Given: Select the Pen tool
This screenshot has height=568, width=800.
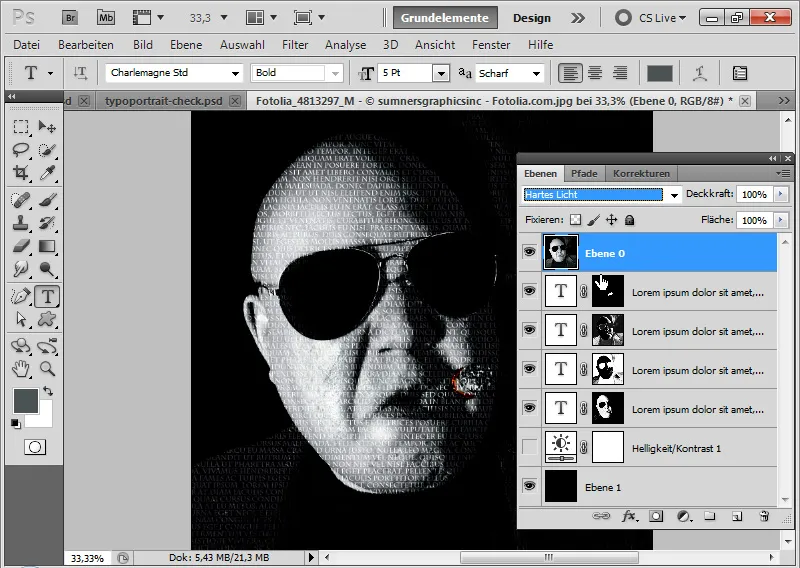Looking at the screenshot, I should 21,296.
